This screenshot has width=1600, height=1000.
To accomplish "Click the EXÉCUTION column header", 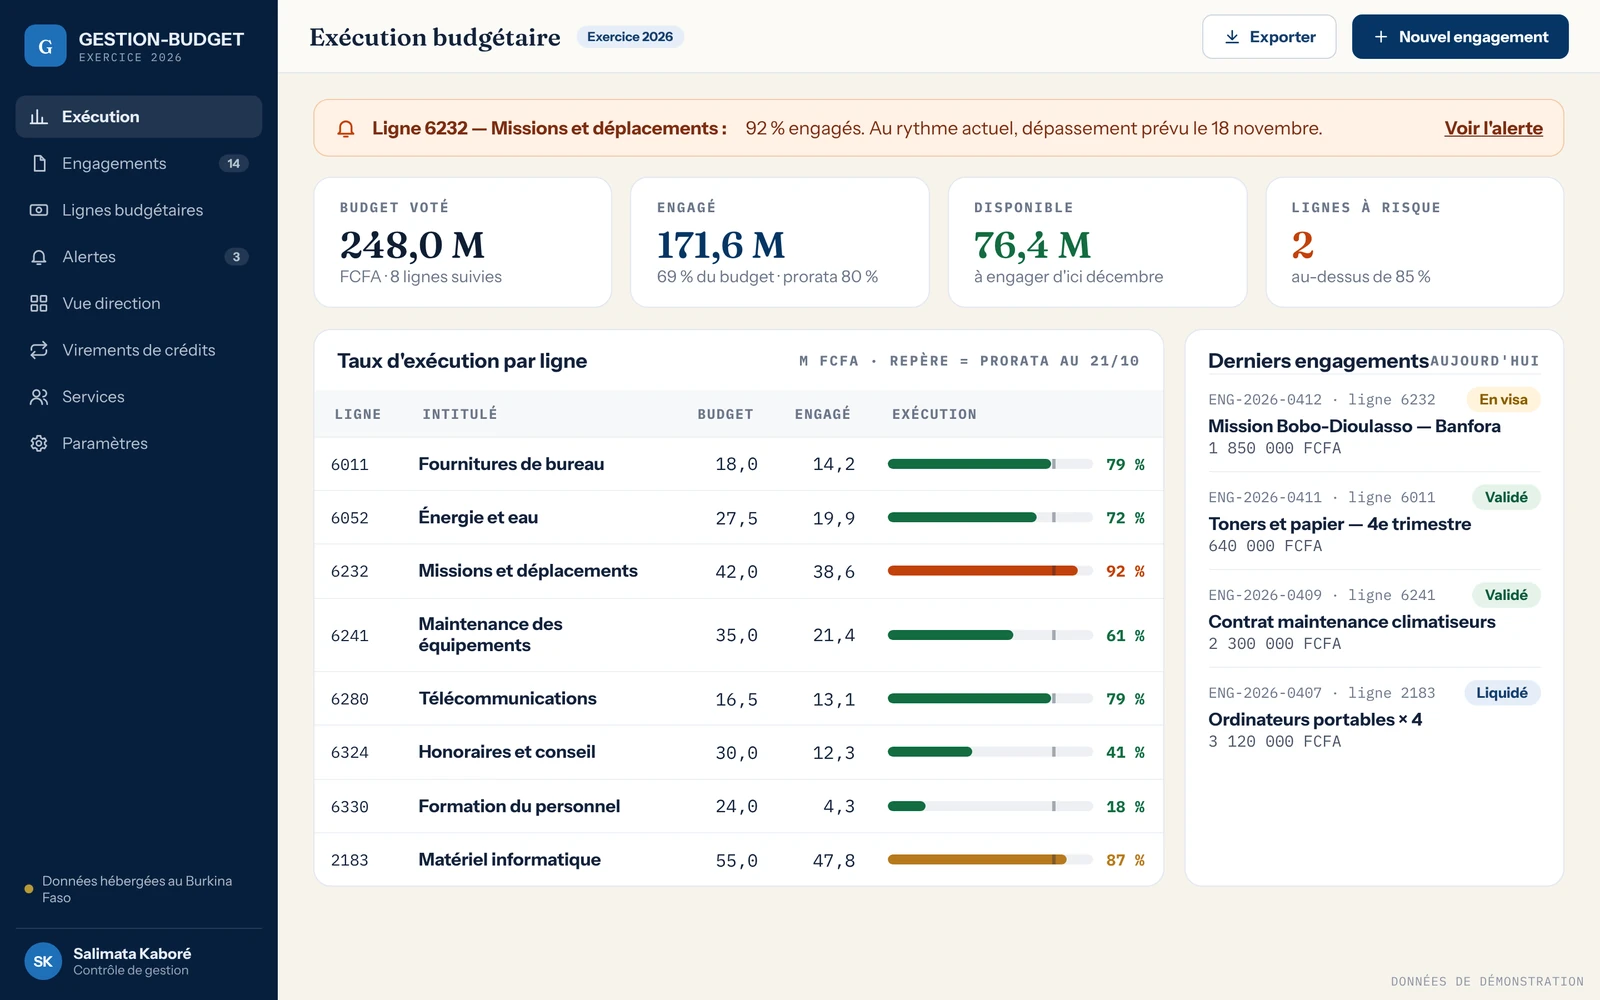I will (x=934, y=414).
